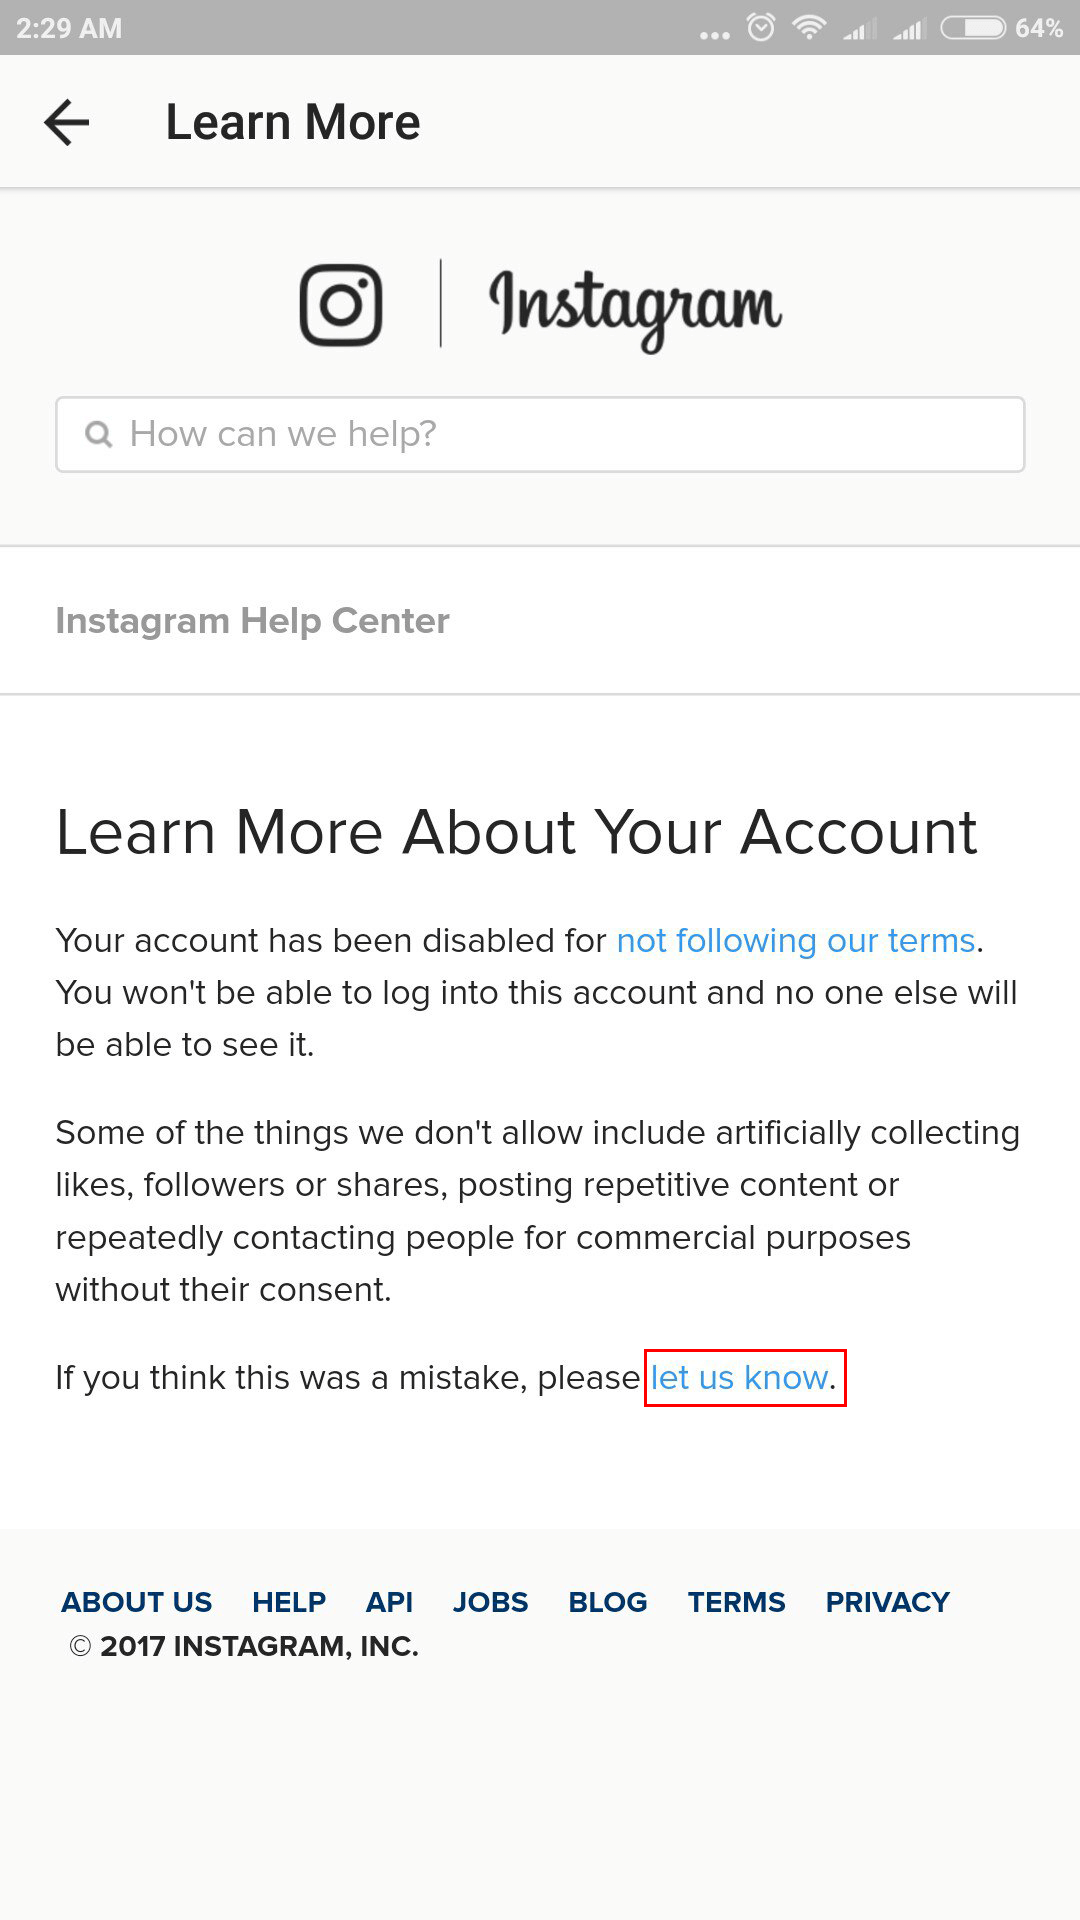Click the "let us know" link
Viewport: 1080px width, 1920px height.
point(740,1377)
